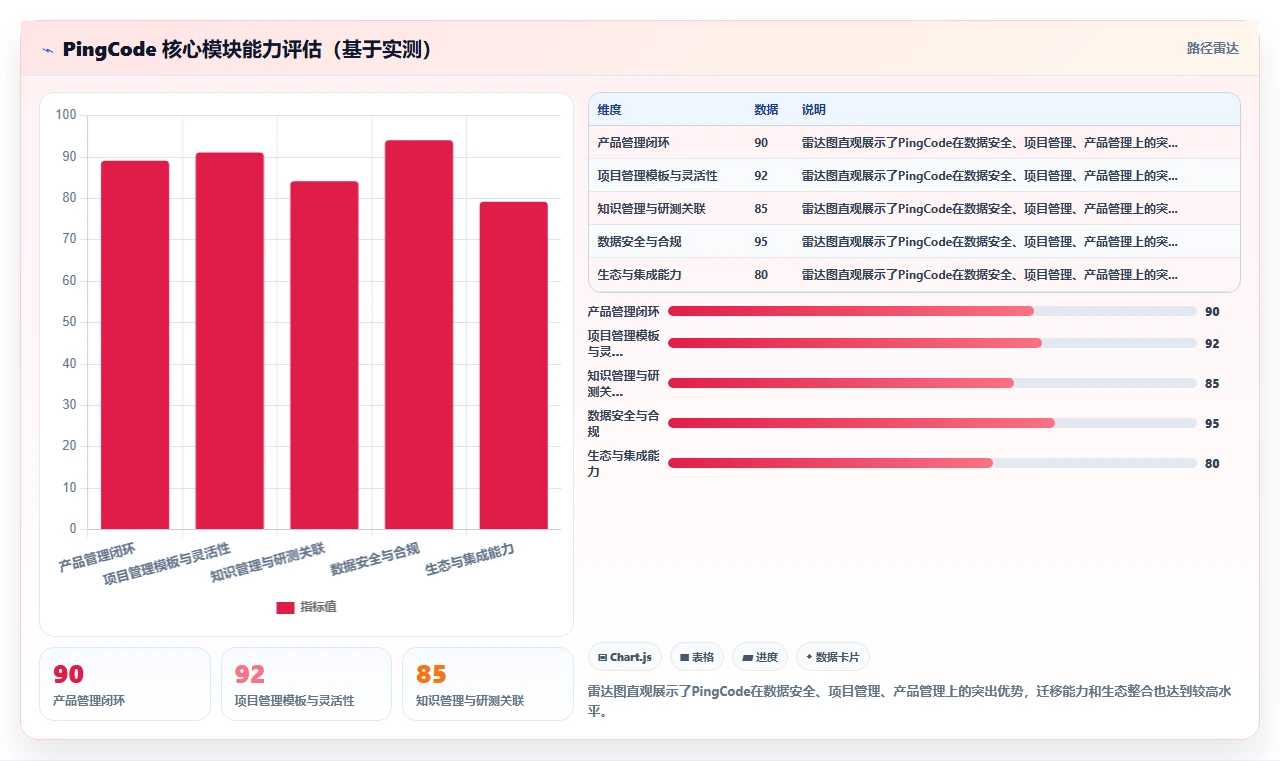Click the 项目管理模板与灵... progress bar
1280x761 pixels.
(932, 343)
